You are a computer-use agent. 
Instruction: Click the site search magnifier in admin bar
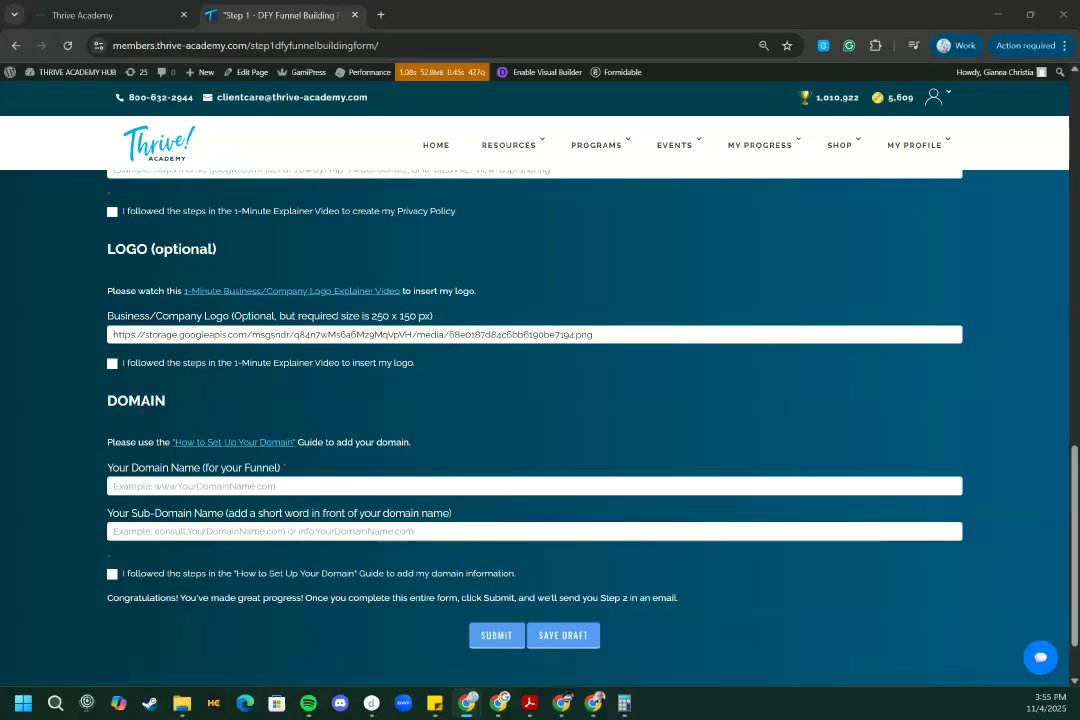[x=1060, y=72]
